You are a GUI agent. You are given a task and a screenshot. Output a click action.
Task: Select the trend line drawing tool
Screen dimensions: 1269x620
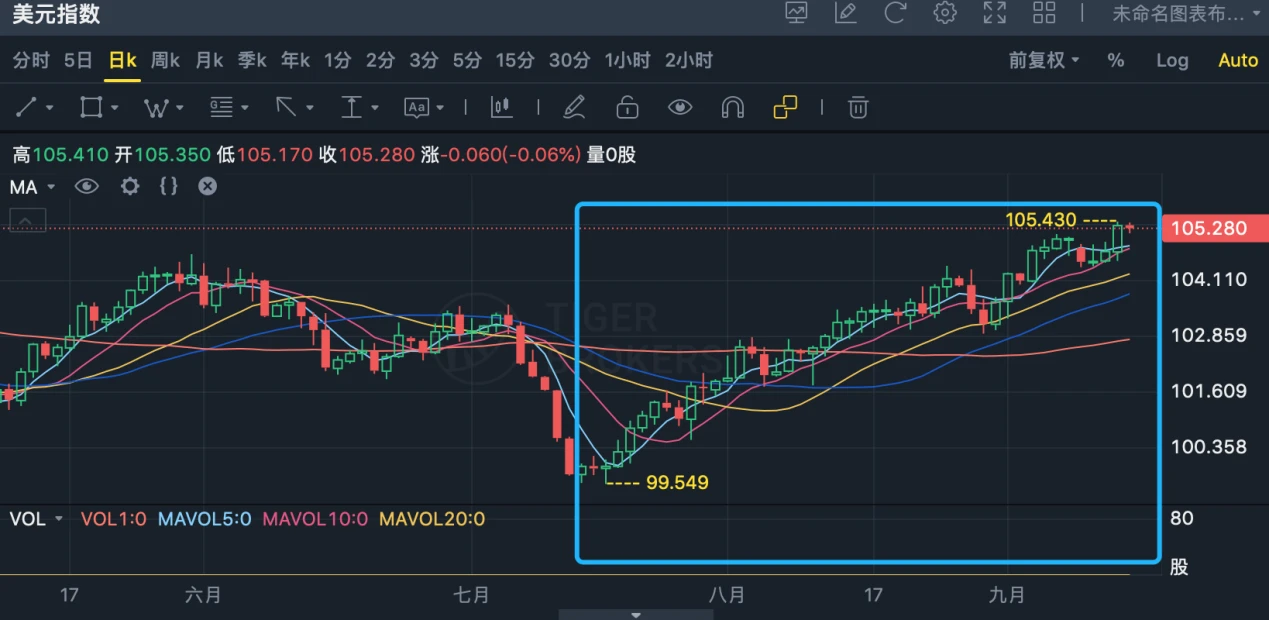tap(27, 107)
